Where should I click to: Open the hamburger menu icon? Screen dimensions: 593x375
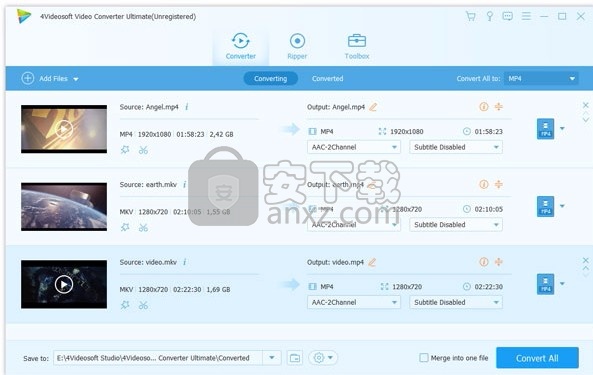click(526, 16)
